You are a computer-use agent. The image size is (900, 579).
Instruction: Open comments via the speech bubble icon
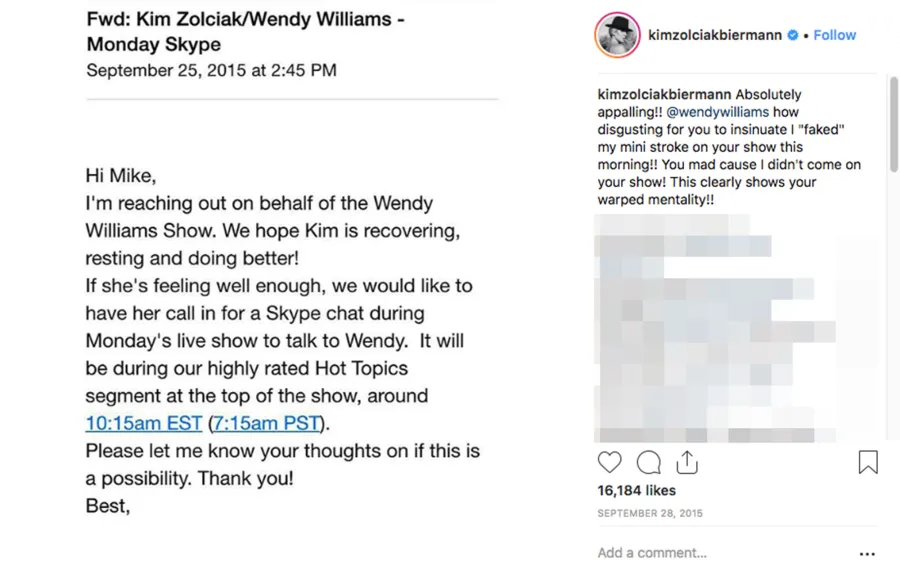pyautogui.click(x=648, y=462)
